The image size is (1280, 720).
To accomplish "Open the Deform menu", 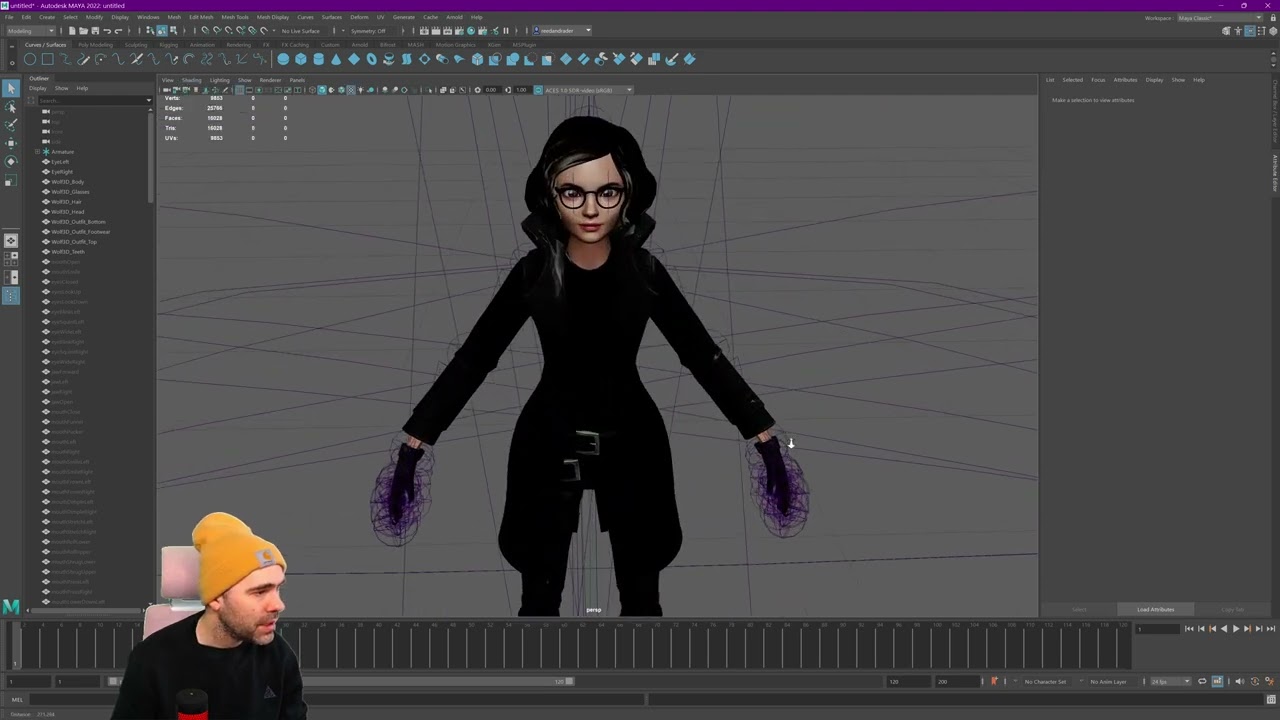I will [x=359, y=17].
